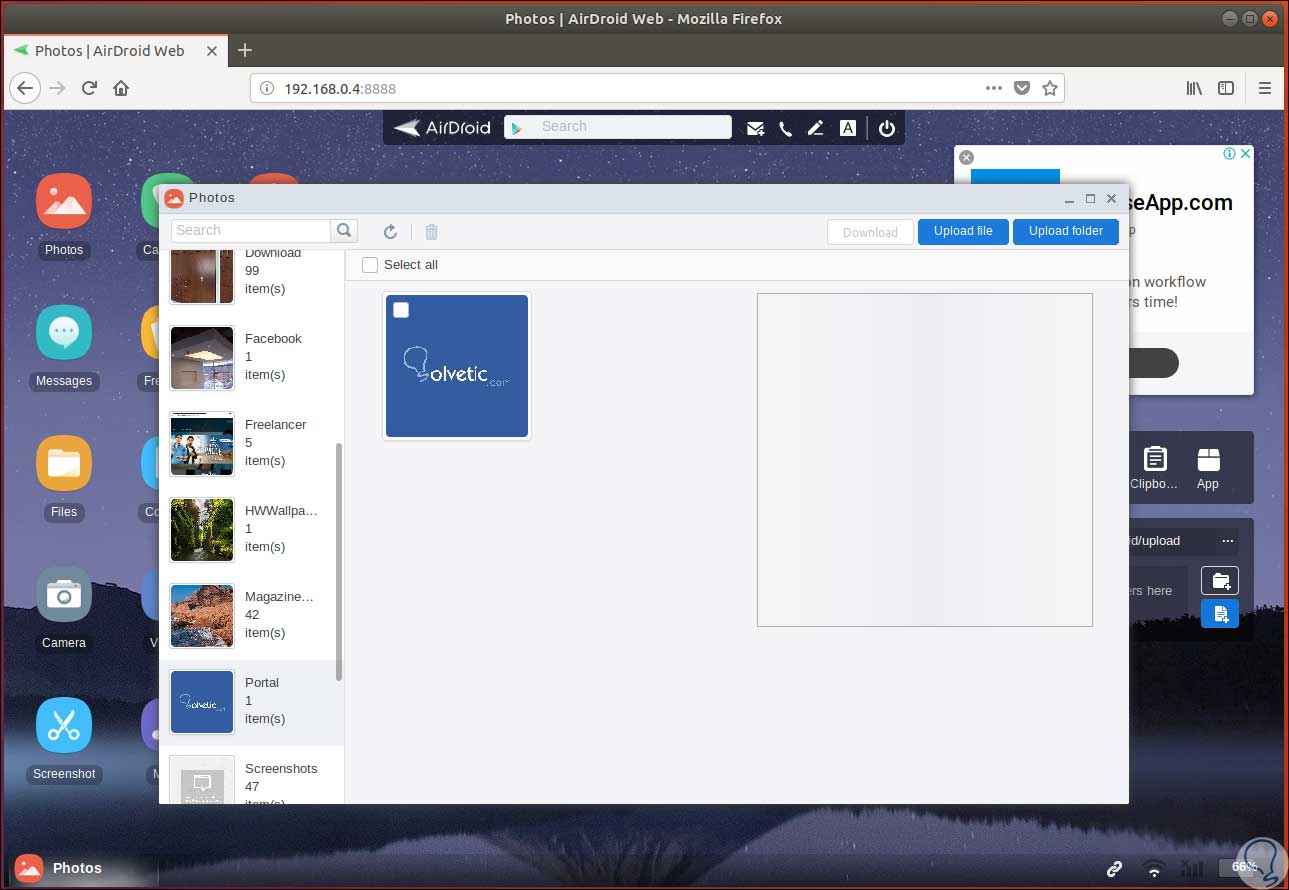Open the Download album

[251, 279]
